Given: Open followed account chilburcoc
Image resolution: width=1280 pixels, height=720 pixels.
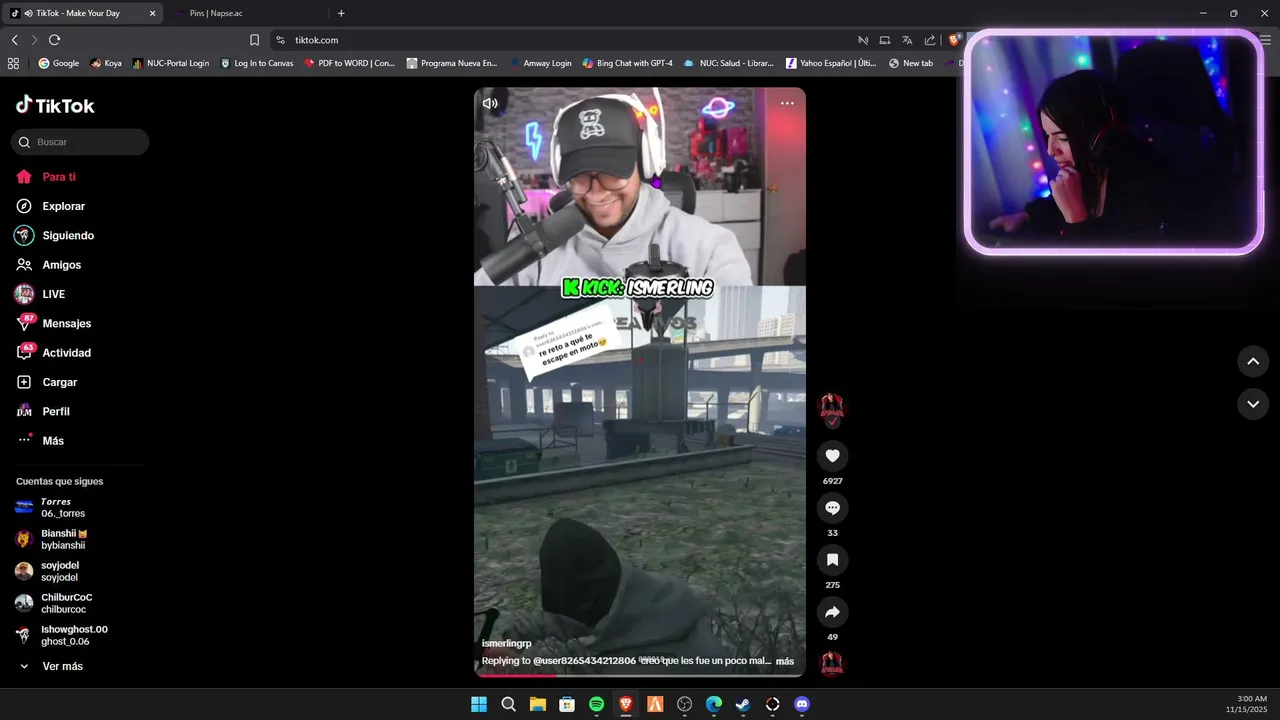Looking at the screenshot, I should tap(54, 603).
